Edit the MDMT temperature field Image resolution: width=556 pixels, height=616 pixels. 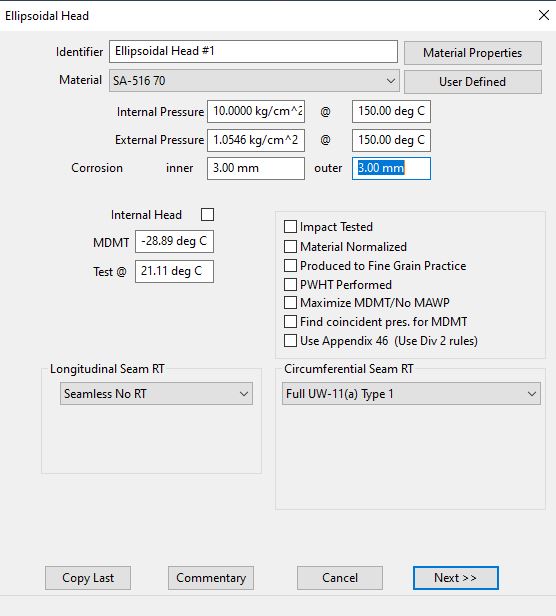[174, 242]
